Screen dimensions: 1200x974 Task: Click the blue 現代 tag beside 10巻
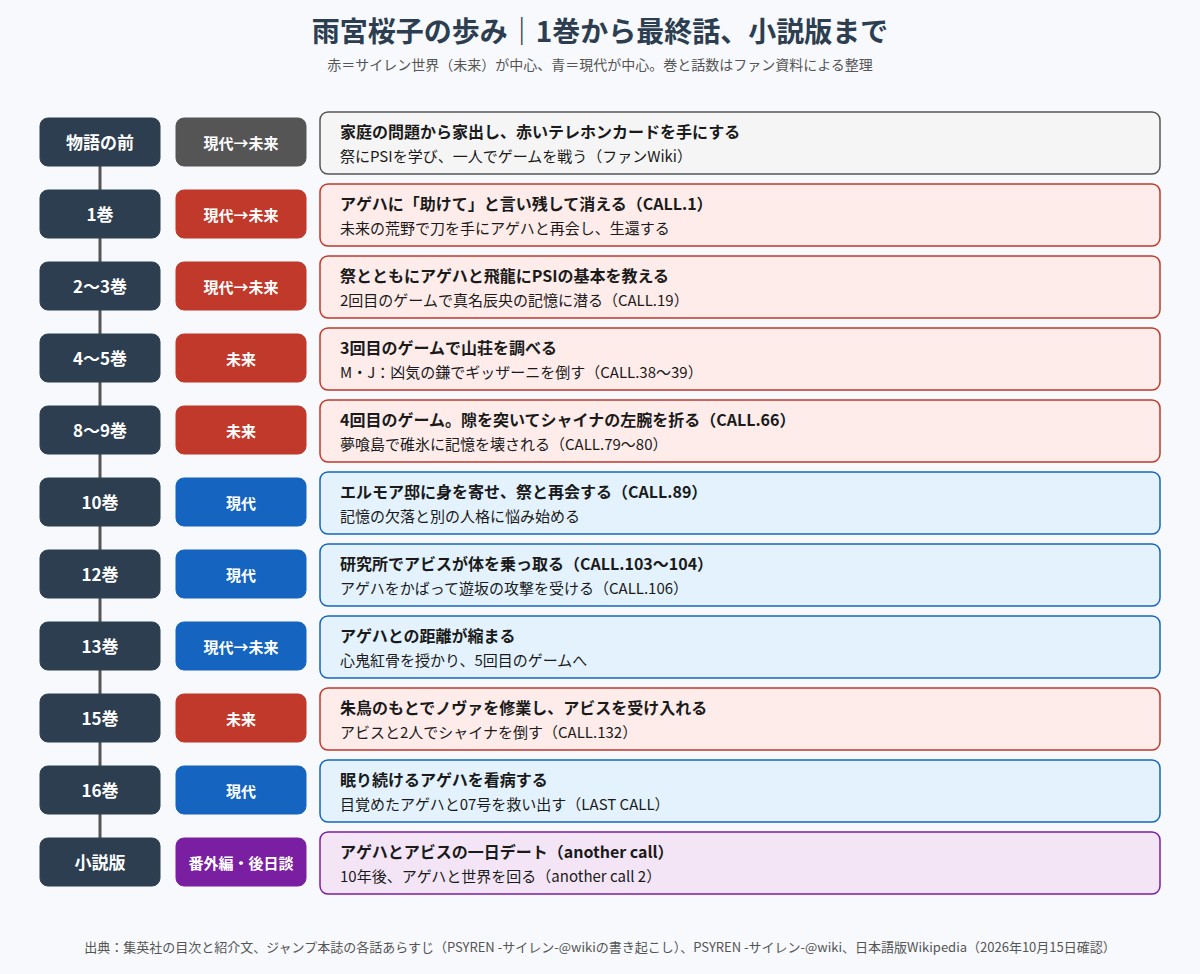(241, 502)
